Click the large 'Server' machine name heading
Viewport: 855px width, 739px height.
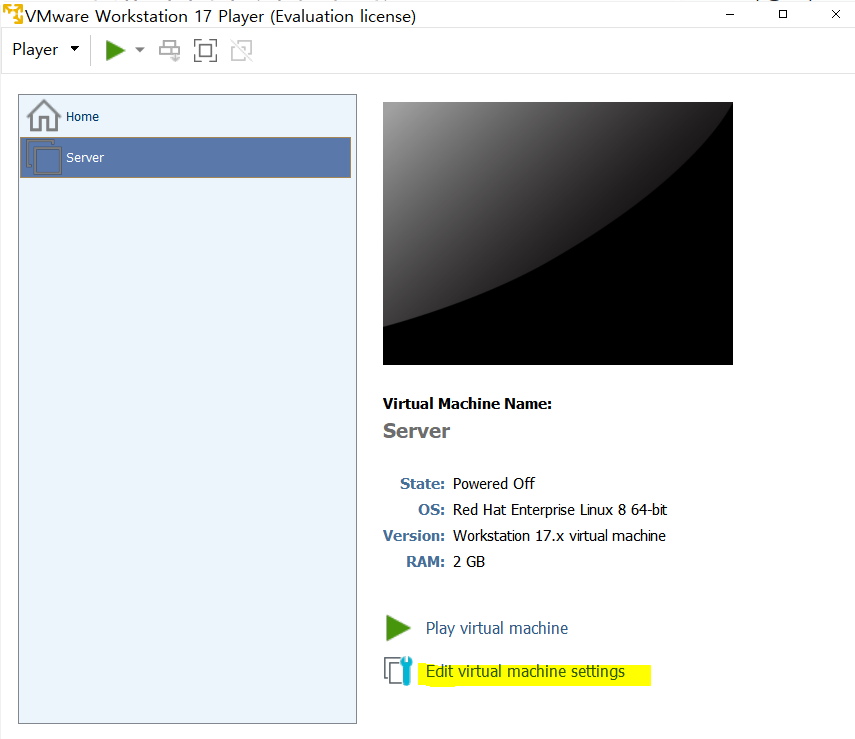[x=417, y=431]
